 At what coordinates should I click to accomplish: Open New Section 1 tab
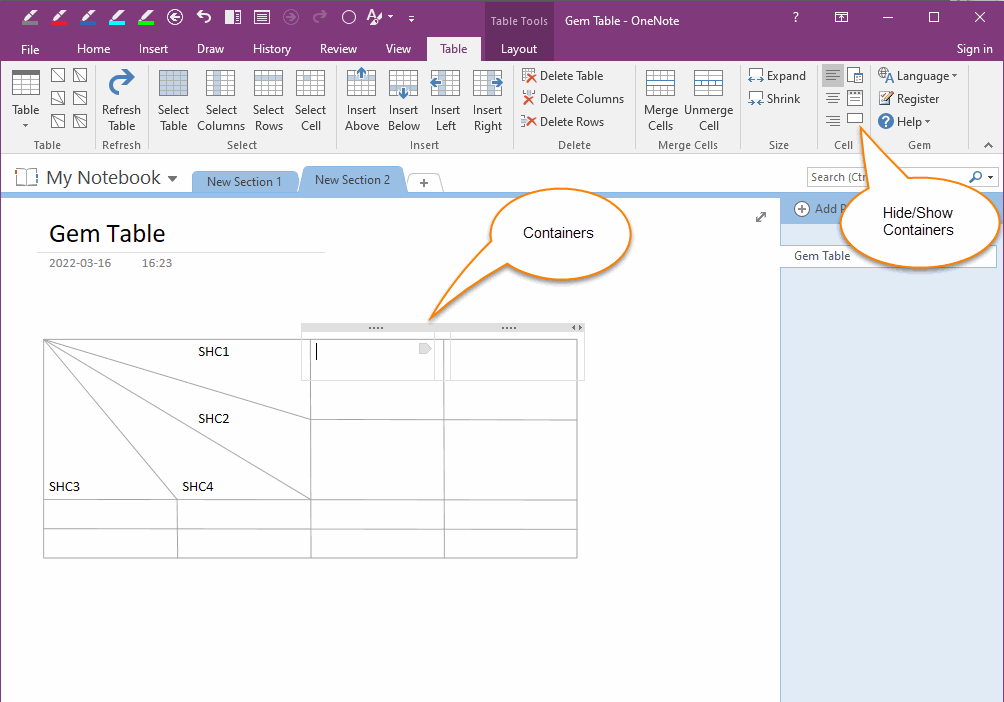coord(244,182)
